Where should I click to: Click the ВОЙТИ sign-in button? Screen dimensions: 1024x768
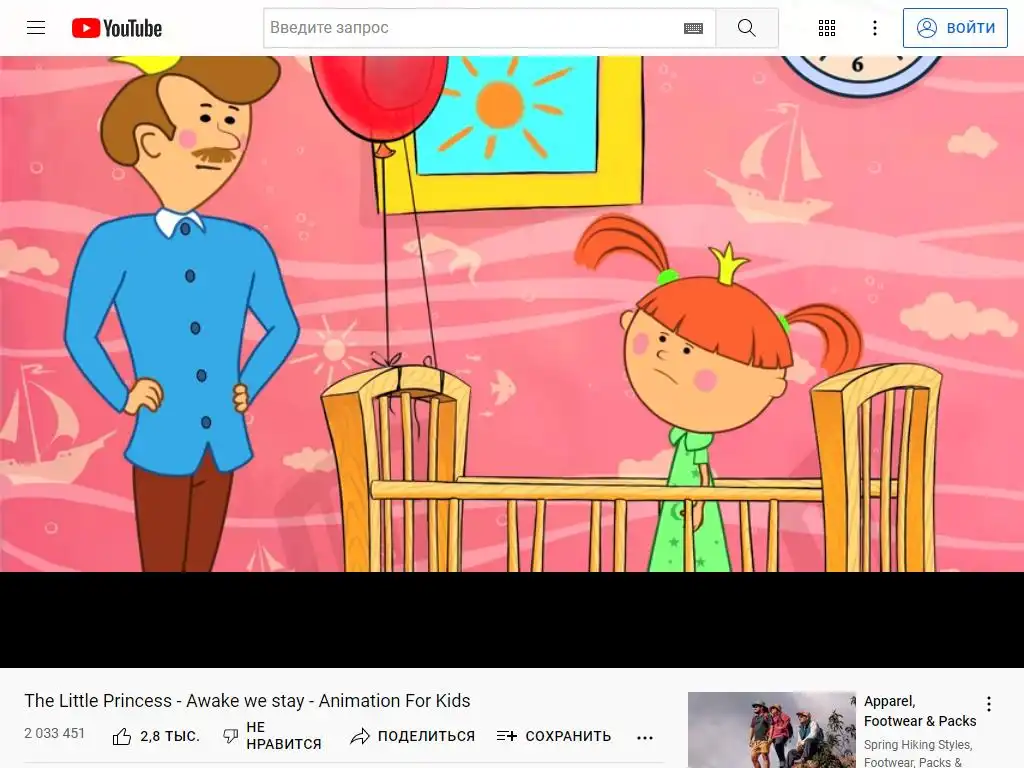pos(955,28)
